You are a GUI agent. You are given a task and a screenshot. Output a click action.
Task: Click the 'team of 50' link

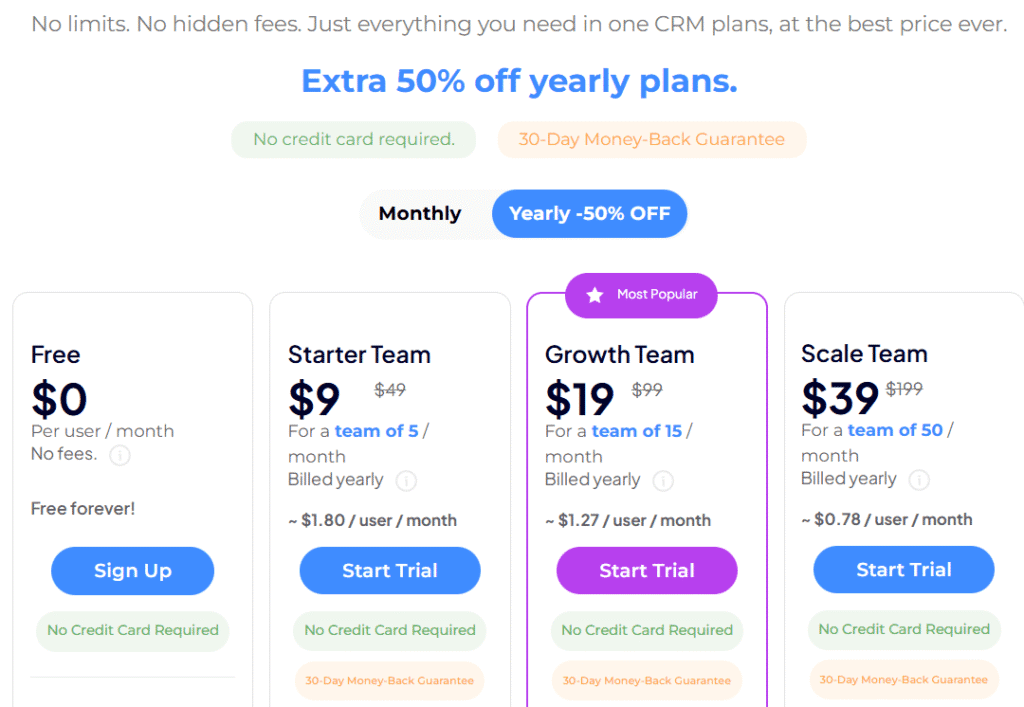click(x=895, y=430)
